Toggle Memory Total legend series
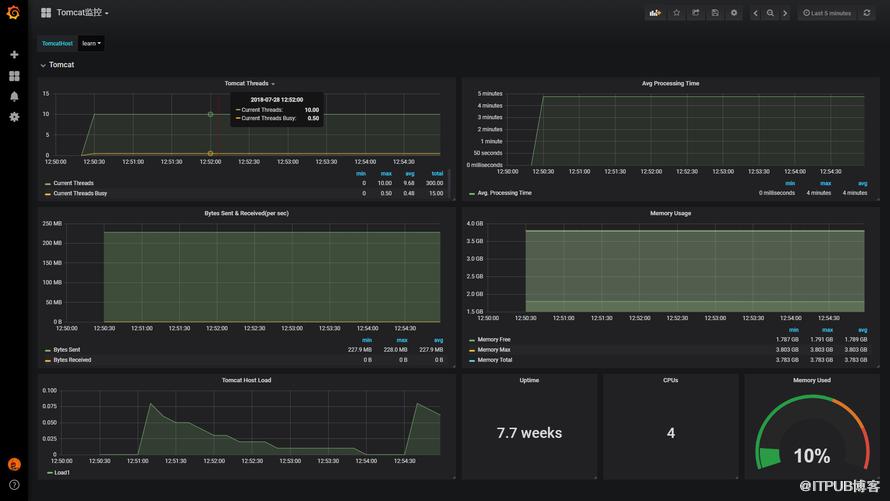 tap(494, 360)
